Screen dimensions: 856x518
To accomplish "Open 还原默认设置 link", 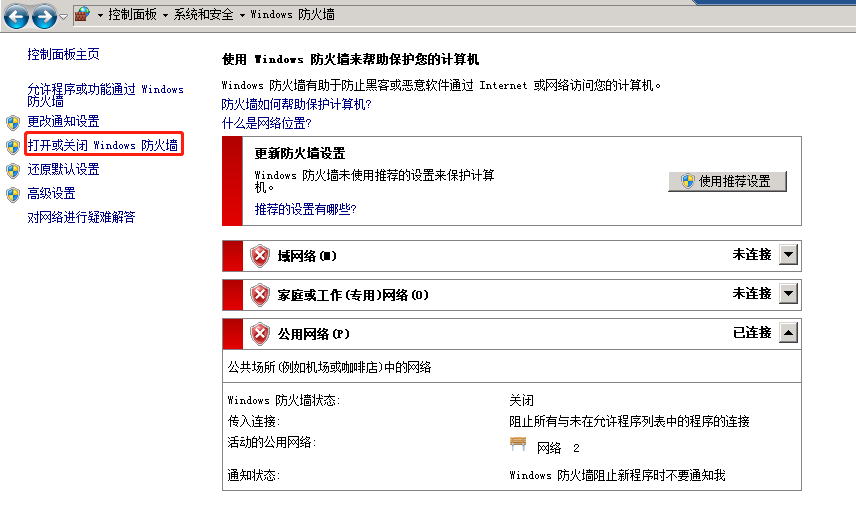I will pos(63,169).
